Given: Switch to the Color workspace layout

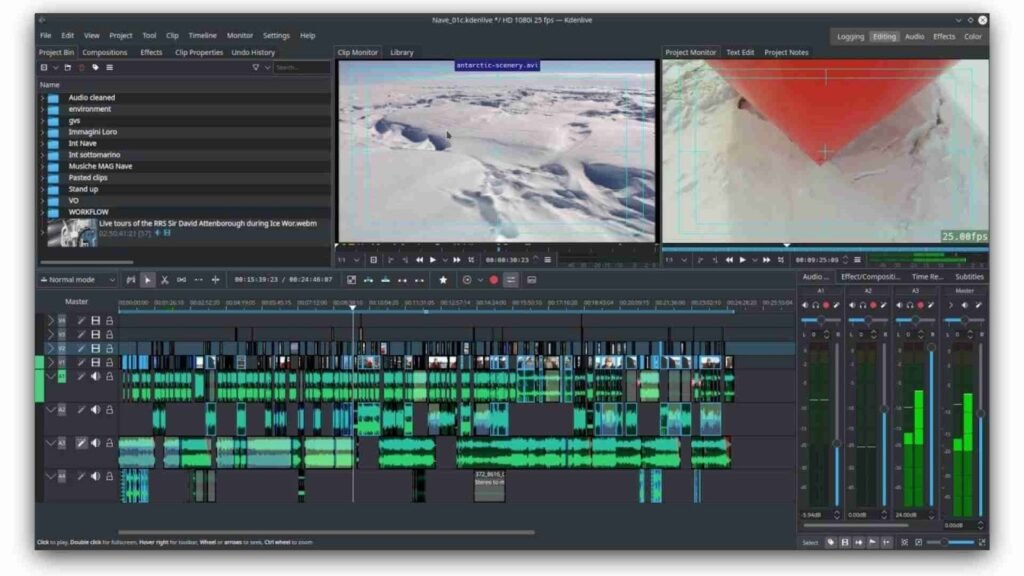Looking at the screenshot, I should [972, 36].
